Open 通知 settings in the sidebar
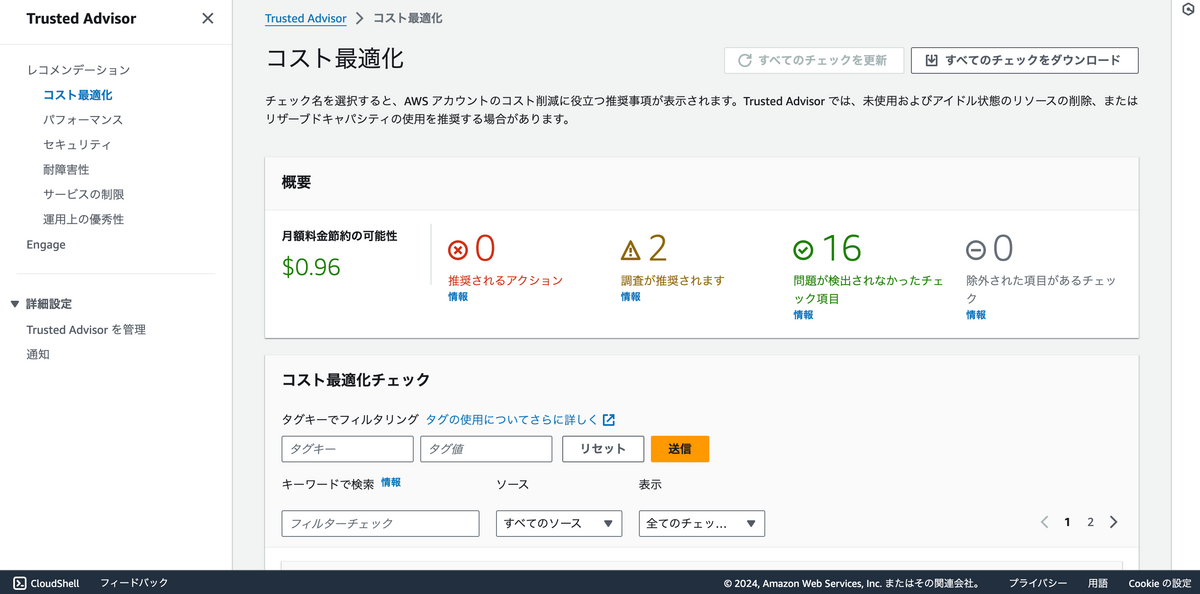This screenshot has width=1200, height=594. 38,355
